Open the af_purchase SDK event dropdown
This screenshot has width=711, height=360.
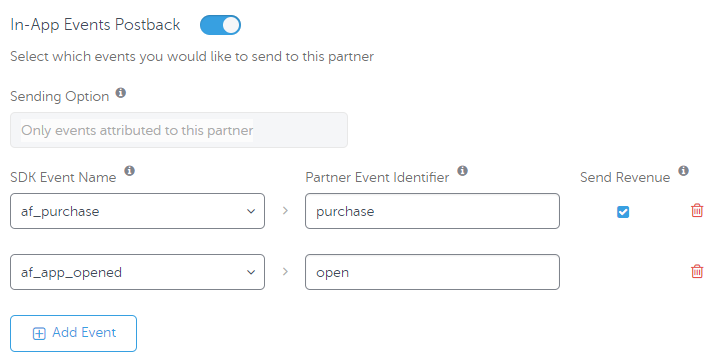coord(137,211)
